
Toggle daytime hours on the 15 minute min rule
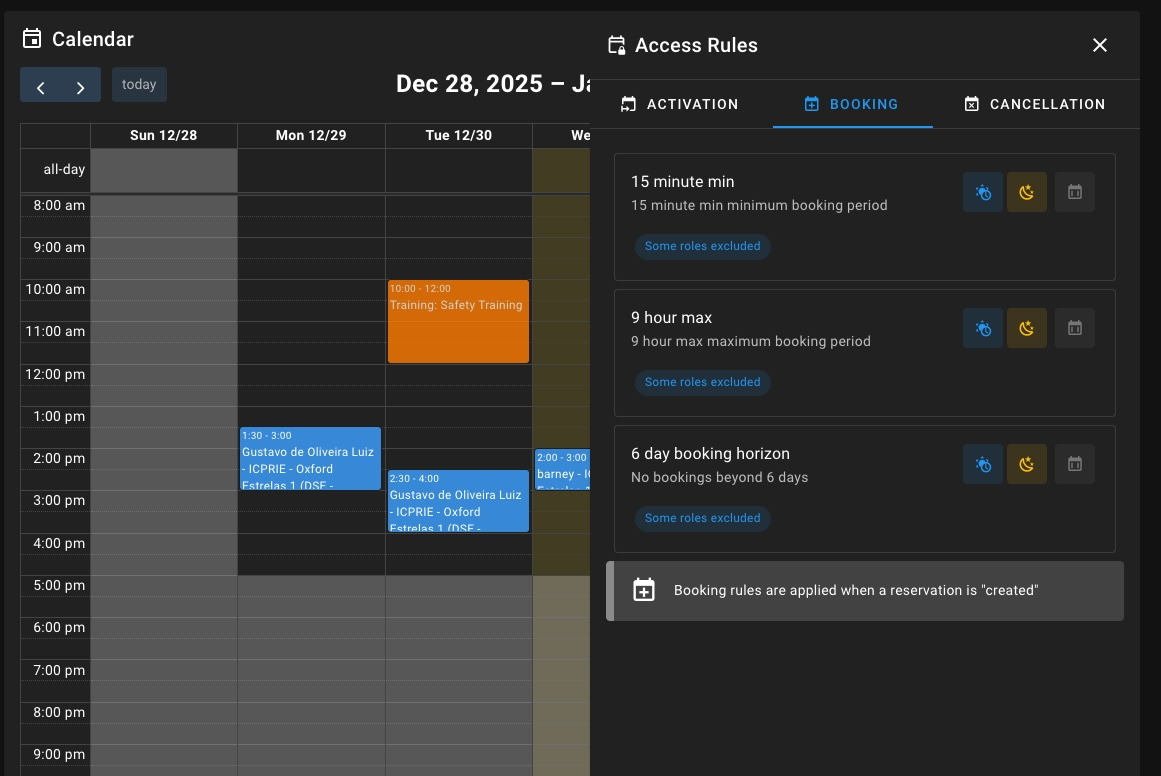982,192
